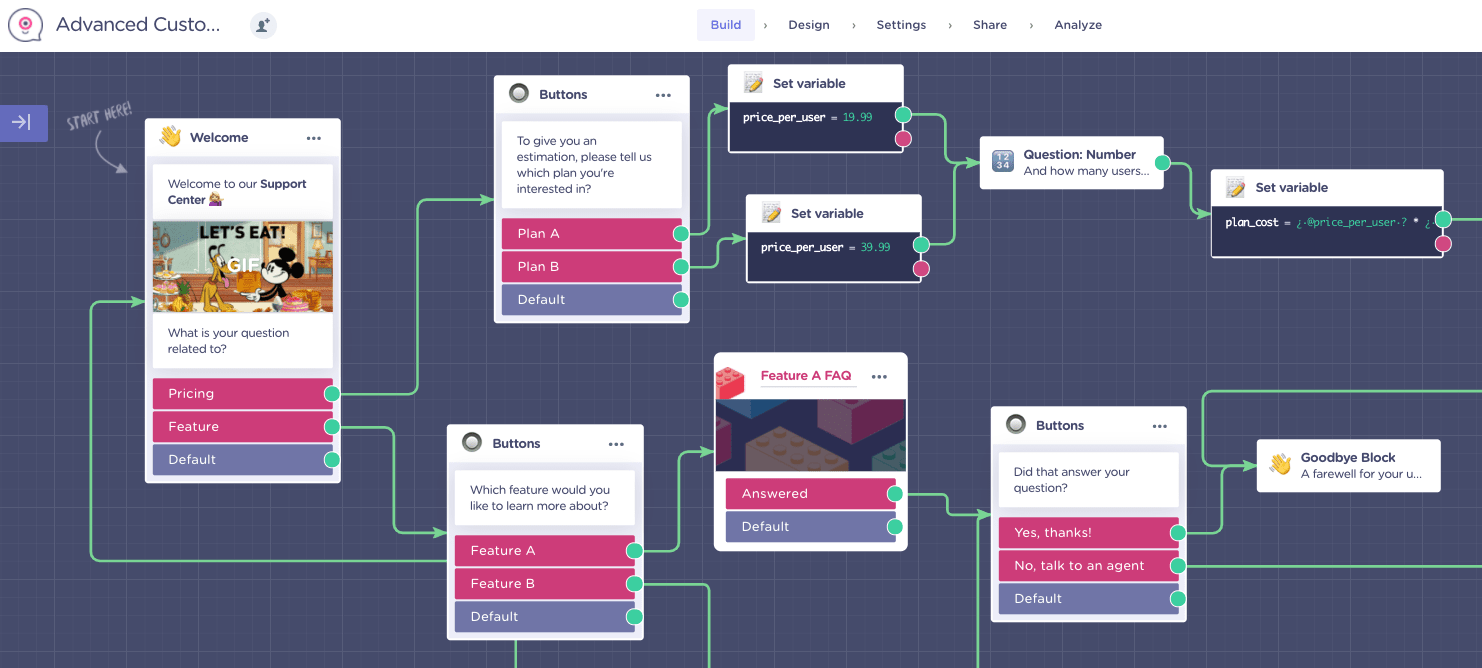Screen dimensions: 1482x668
Task: Click the GIF image in Welcome block
Action: pos(243,266)
